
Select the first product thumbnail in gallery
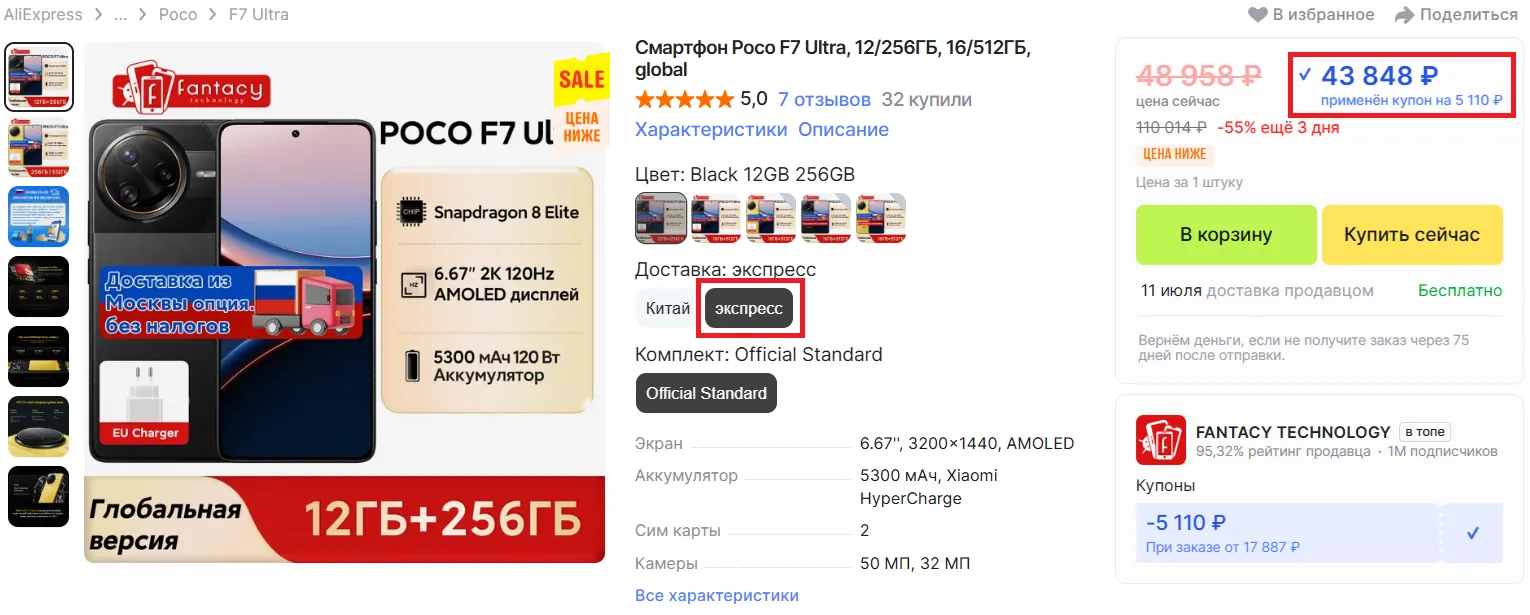click(39, 77)
